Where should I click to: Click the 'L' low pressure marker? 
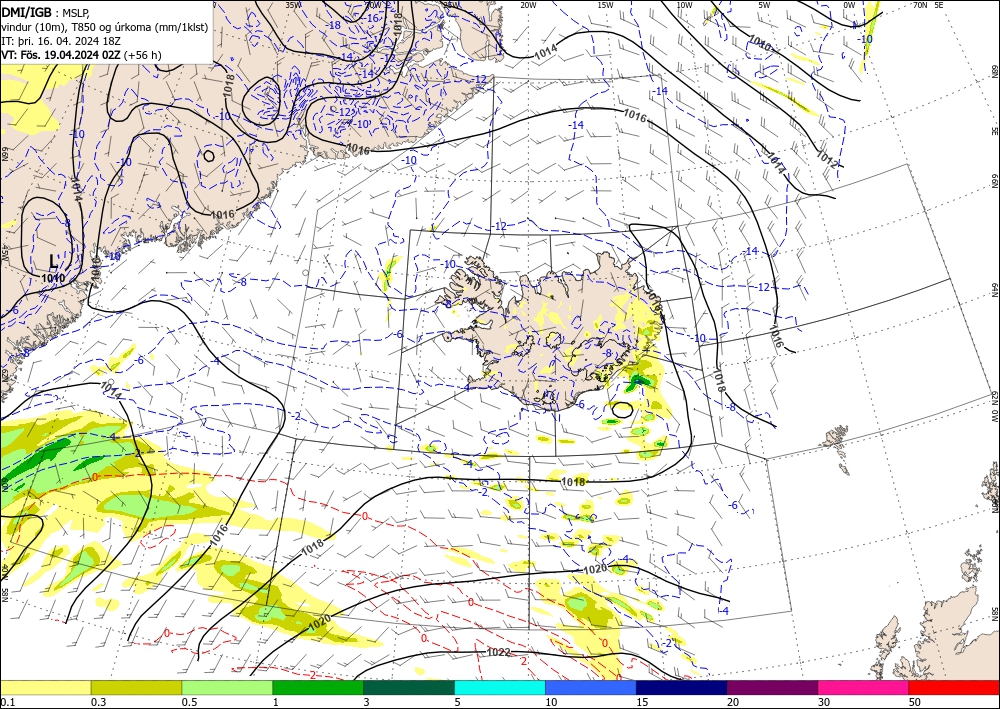click(53, 261)
